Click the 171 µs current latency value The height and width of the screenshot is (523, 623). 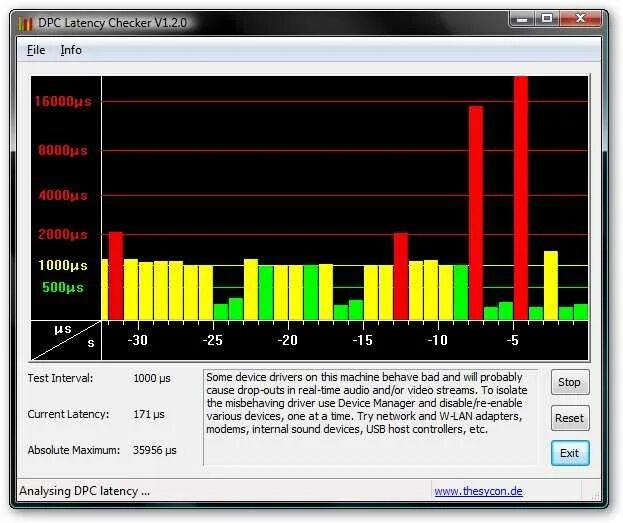coord(149,414)
